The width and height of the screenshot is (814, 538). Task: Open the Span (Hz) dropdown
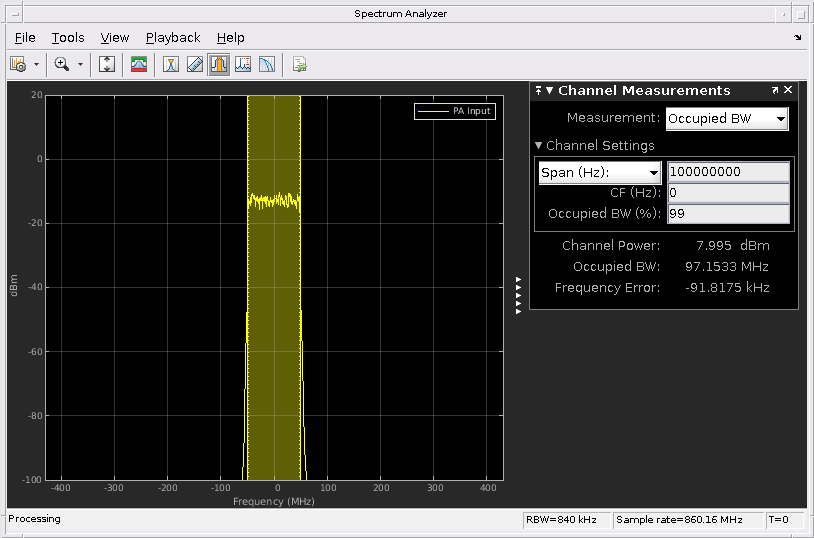(600, 172)
